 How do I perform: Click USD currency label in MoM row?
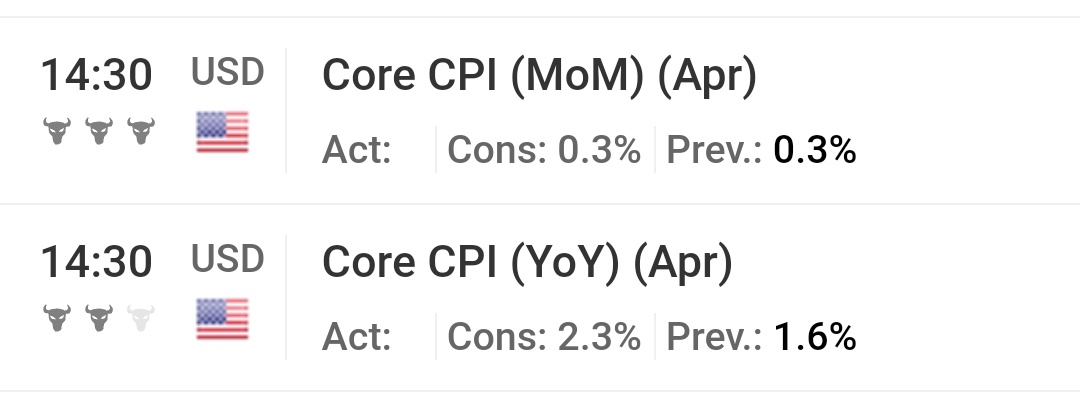[x=227, y=72]
